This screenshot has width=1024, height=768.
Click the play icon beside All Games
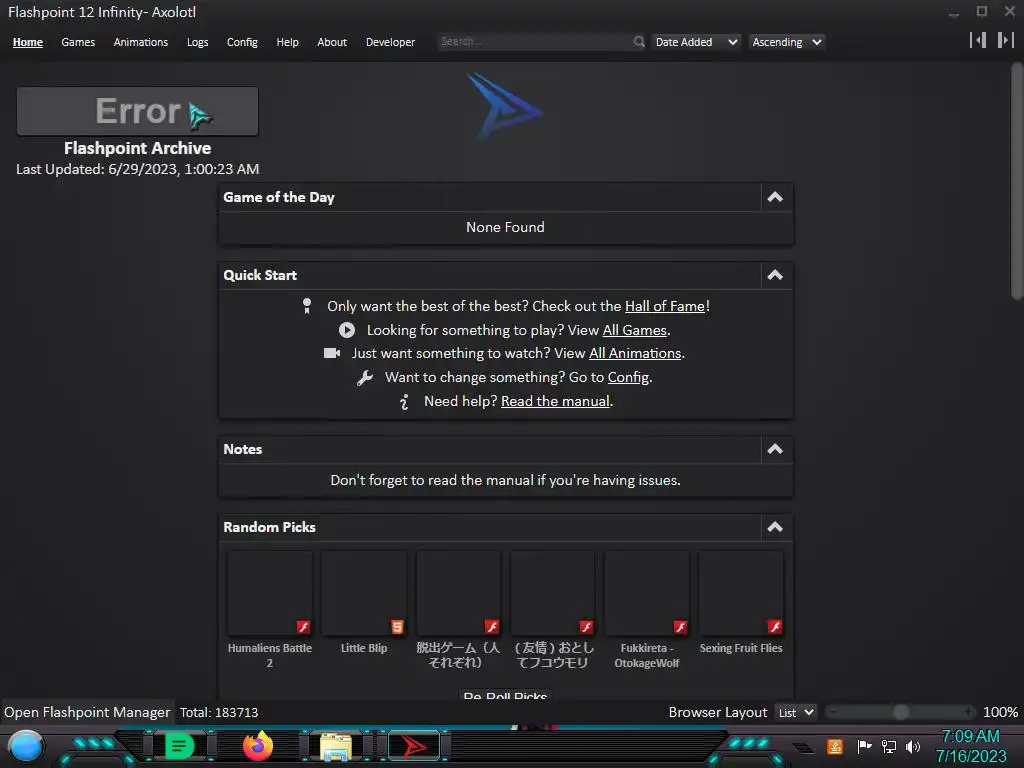[x=347, y=330]
